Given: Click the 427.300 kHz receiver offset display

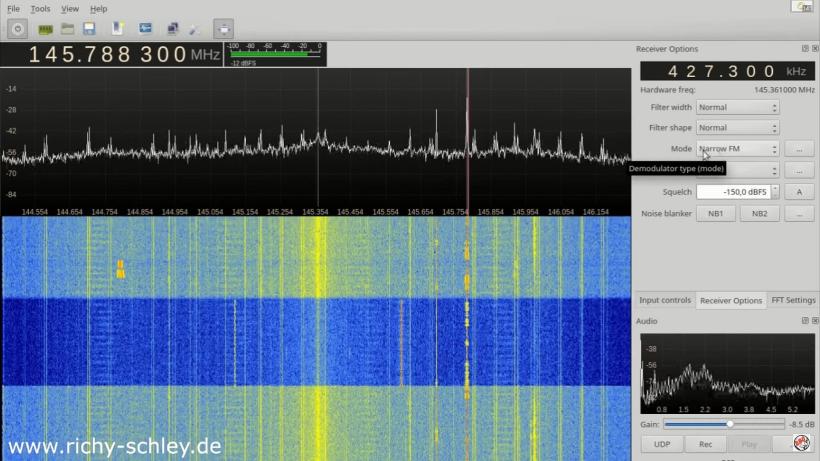Looking at the screenshot, I should 727,71.
